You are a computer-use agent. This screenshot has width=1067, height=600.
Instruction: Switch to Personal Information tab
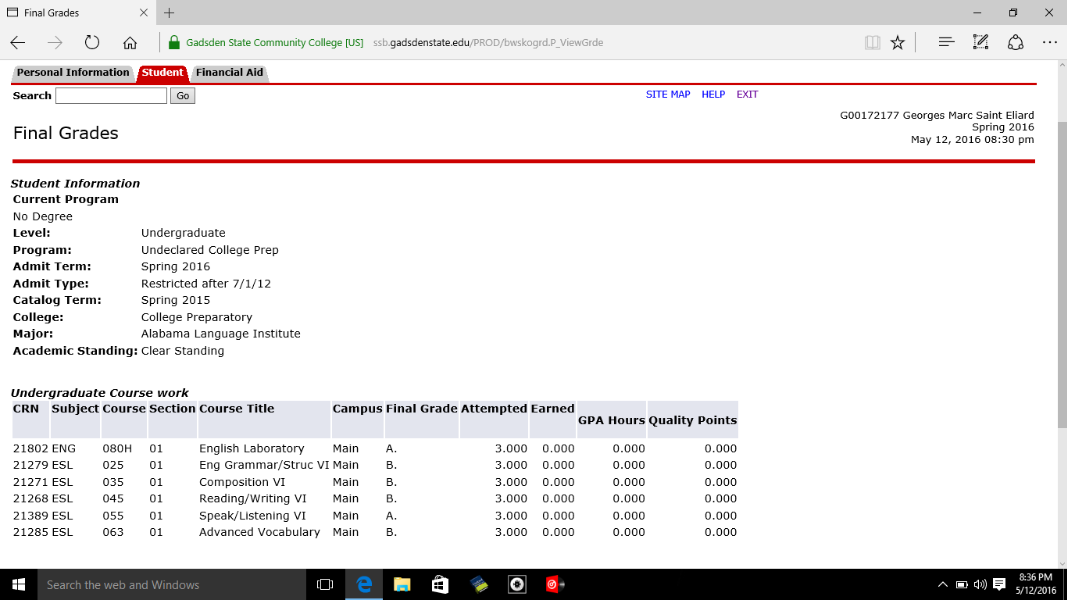coord(73,73)
